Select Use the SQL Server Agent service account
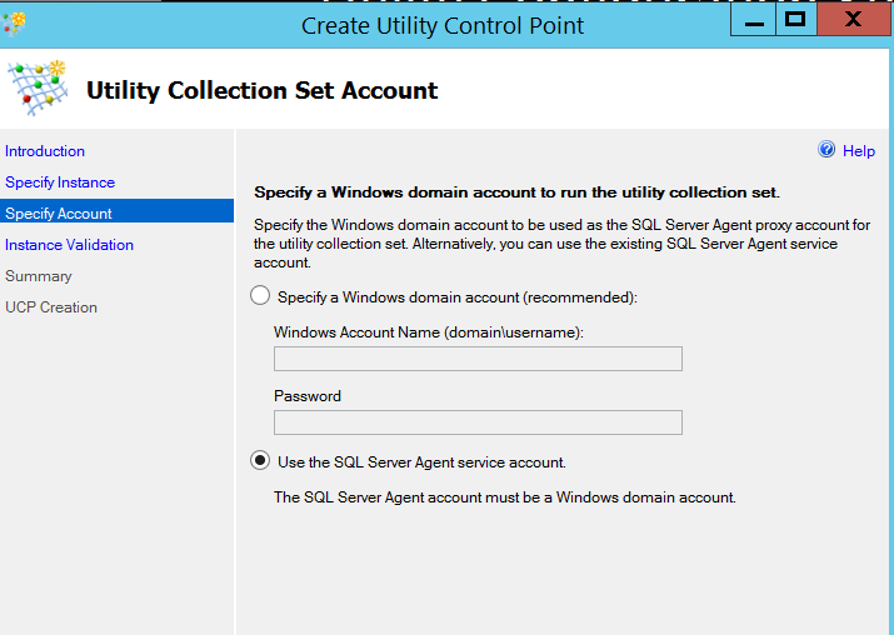The image size is (894, 635). pyautogui.click(x=260, y=461)
